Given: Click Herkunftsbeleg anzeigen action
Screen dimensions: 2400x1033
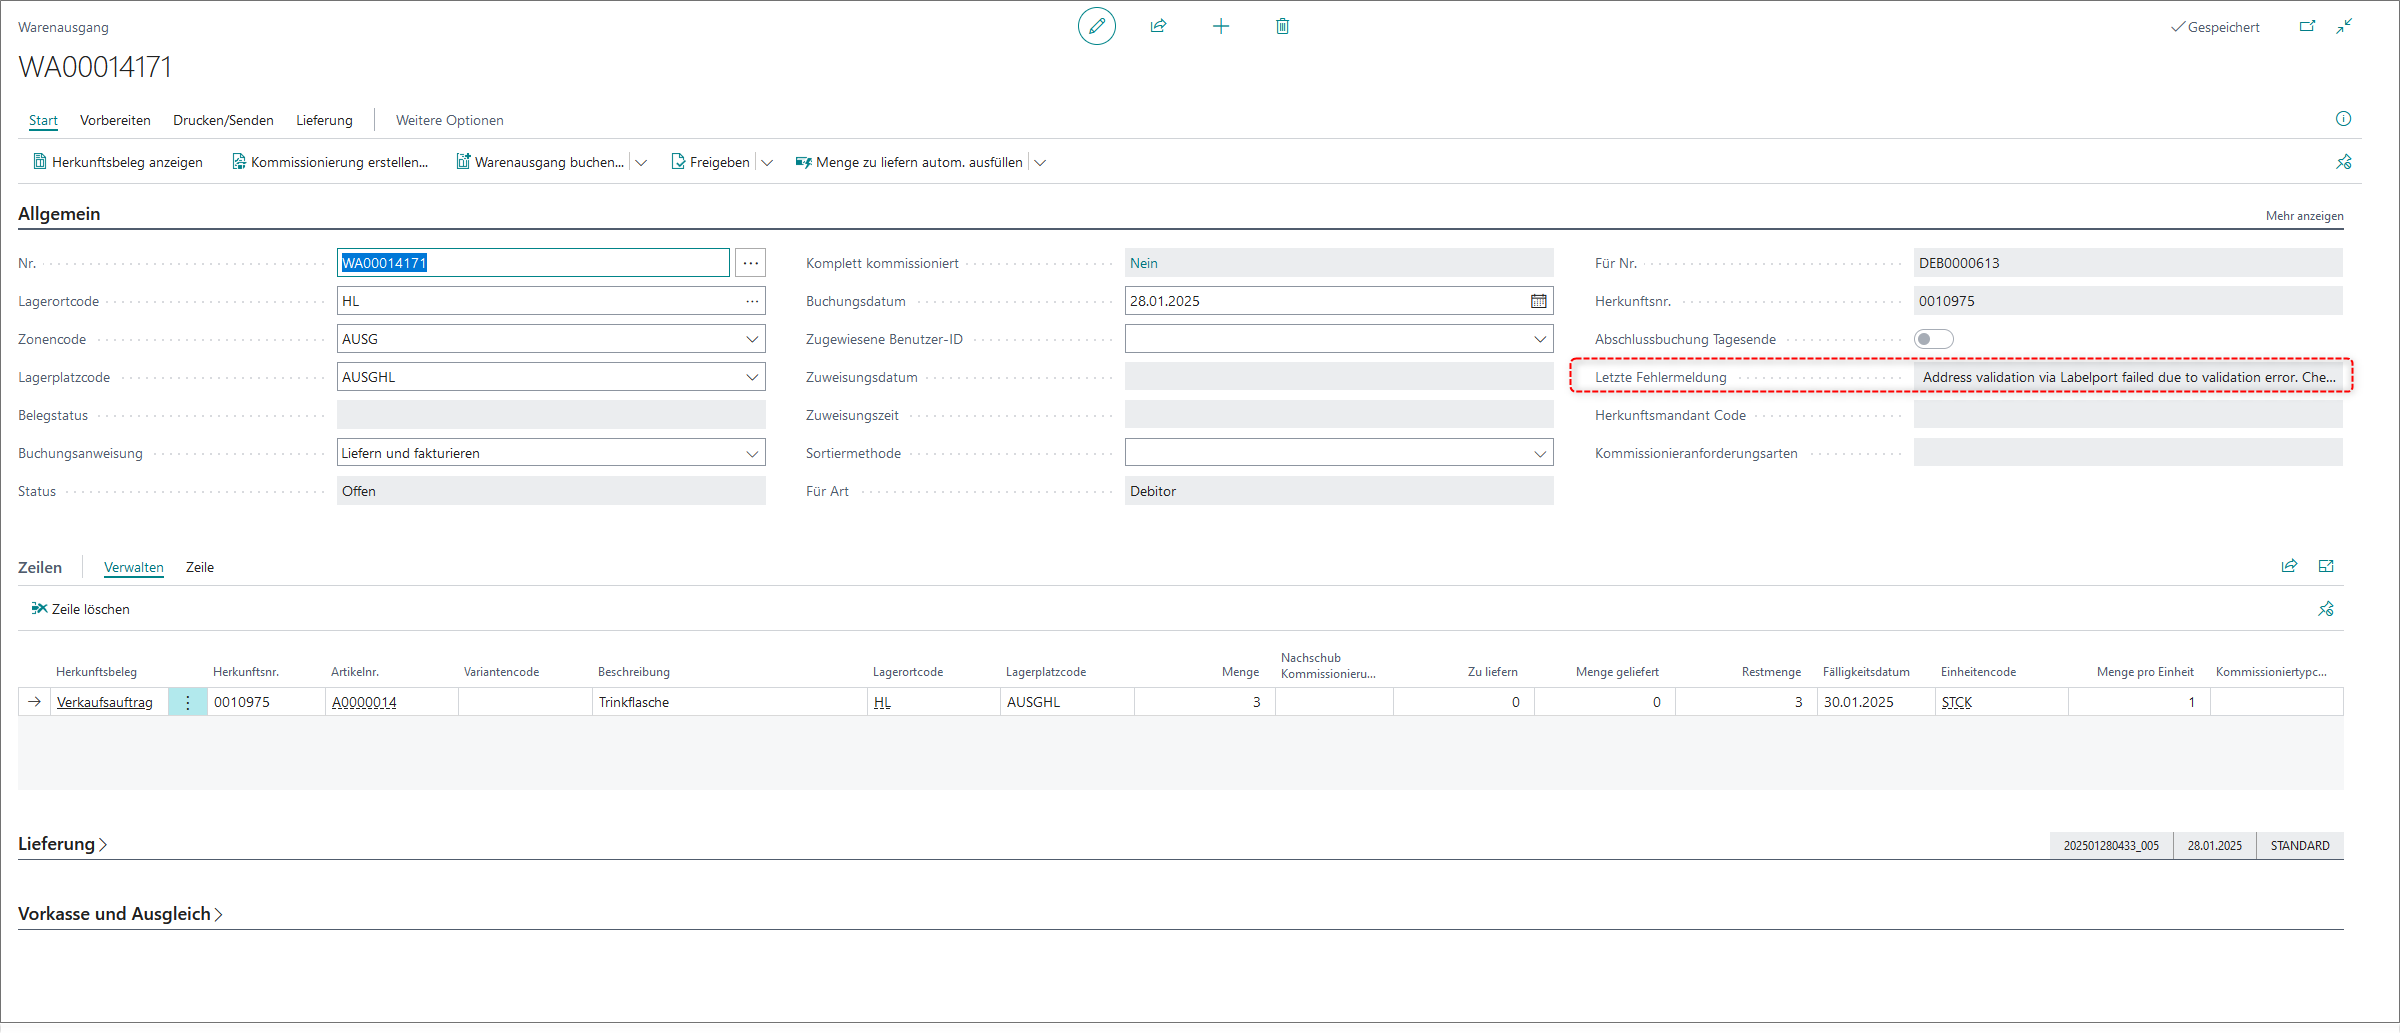Looking at the screenshot, I should pos(118,162).
